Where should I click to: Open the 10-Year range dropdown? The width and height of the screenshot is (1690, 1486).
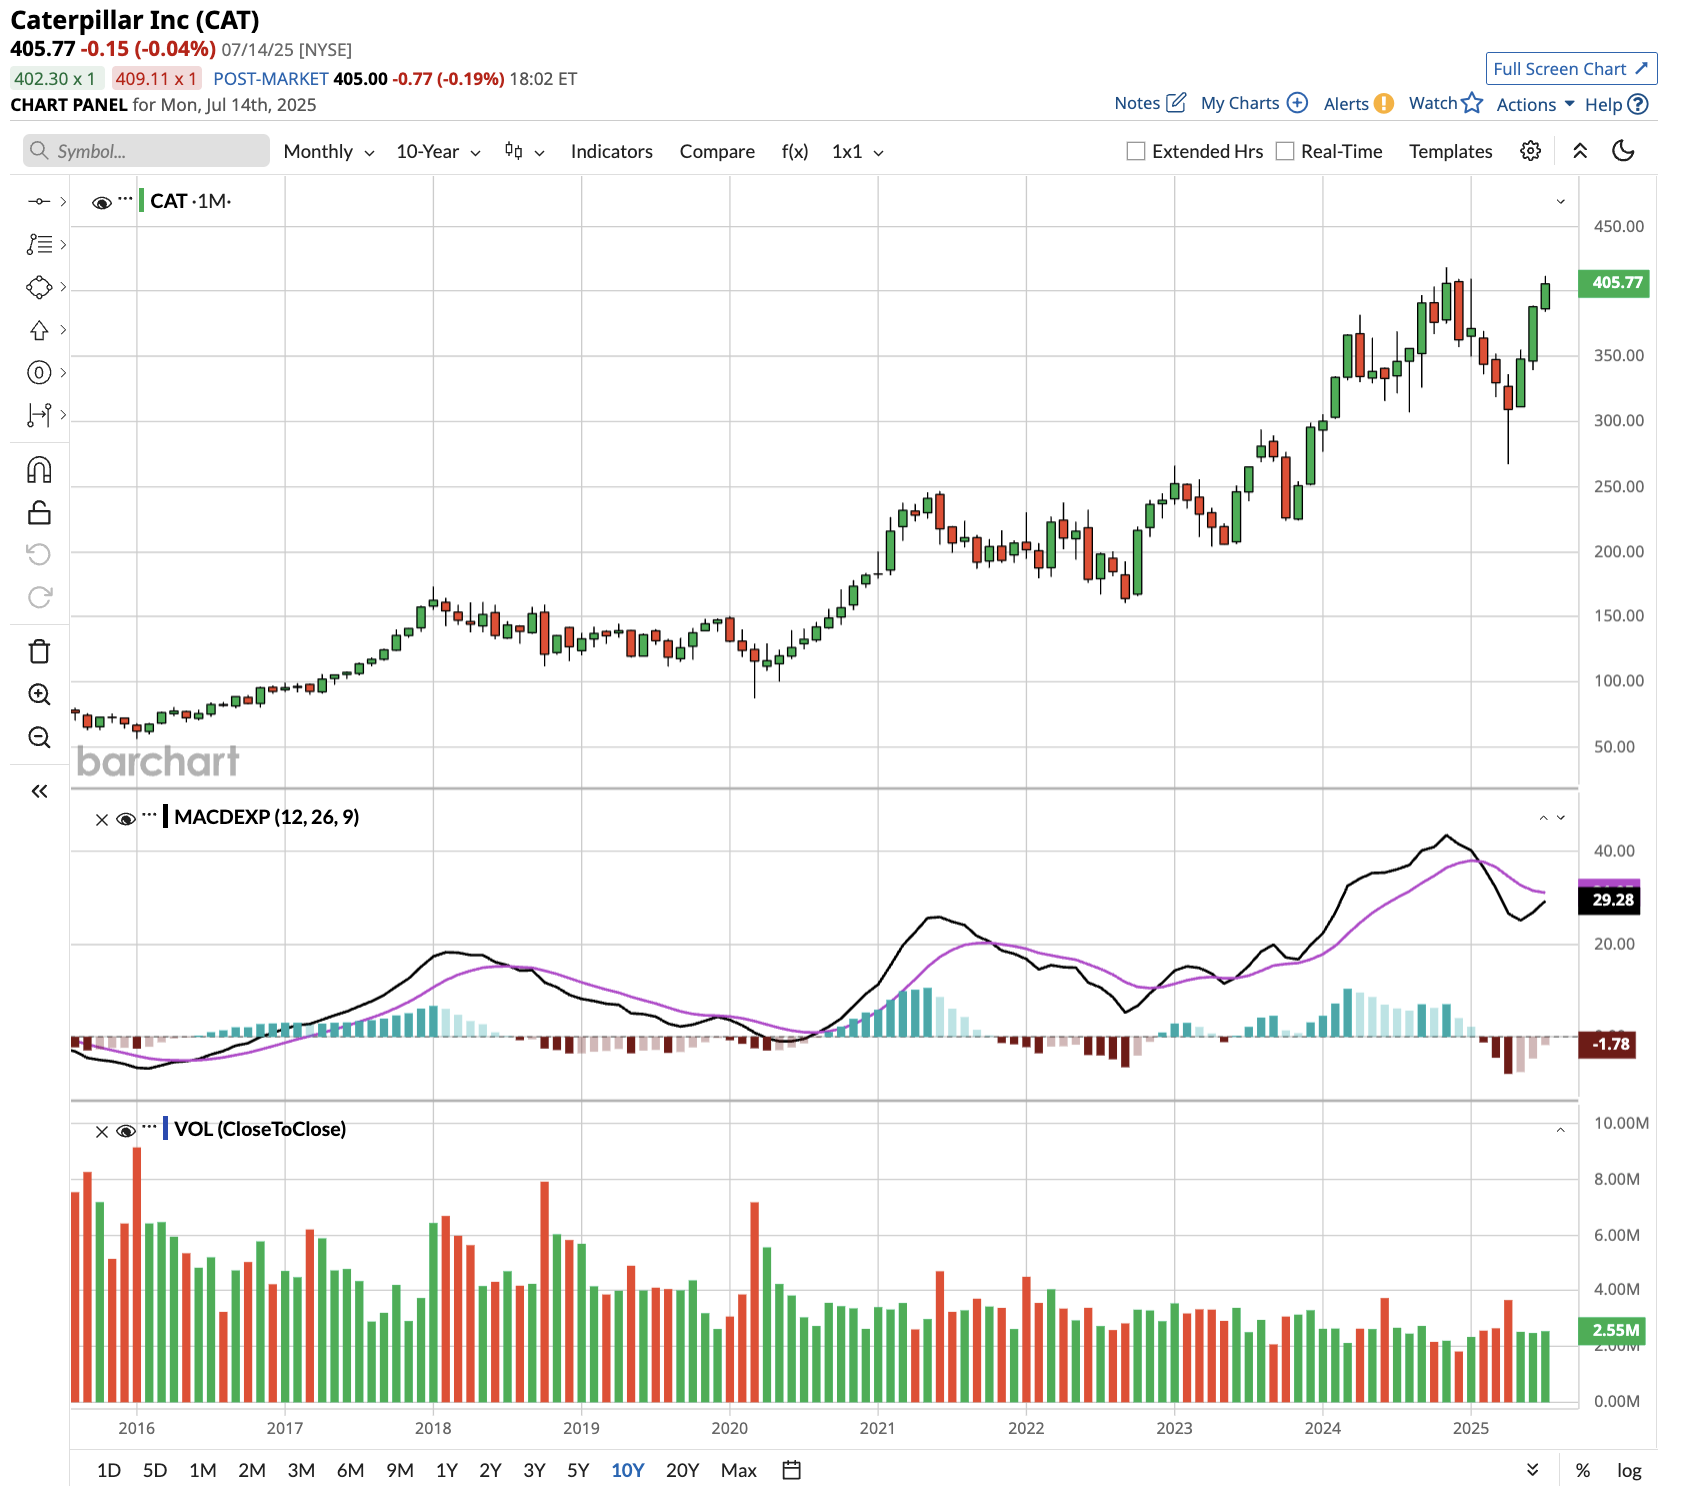coord(438,151)
